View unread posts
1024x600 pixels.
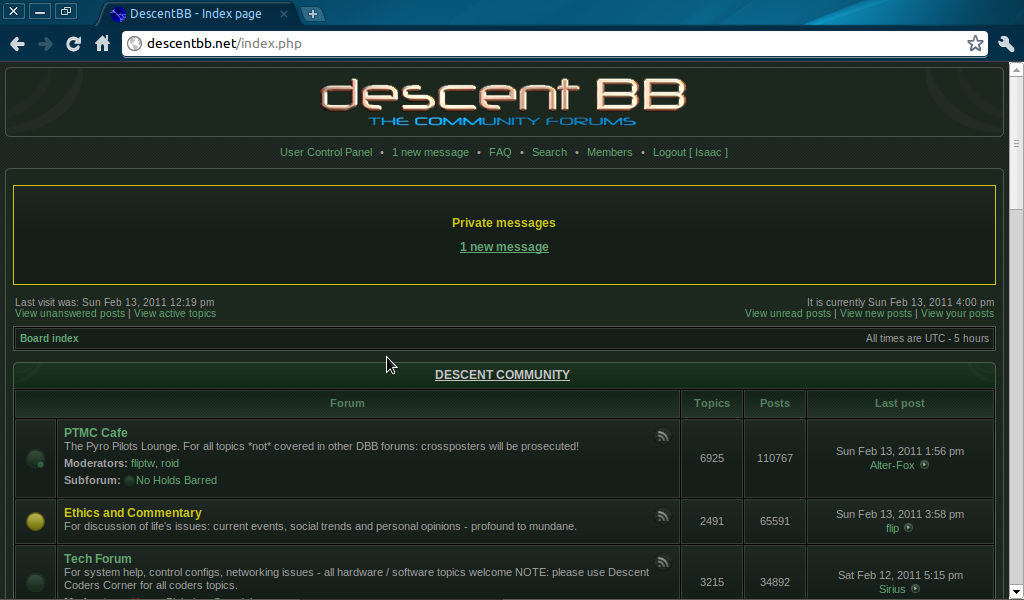point(788,313)
